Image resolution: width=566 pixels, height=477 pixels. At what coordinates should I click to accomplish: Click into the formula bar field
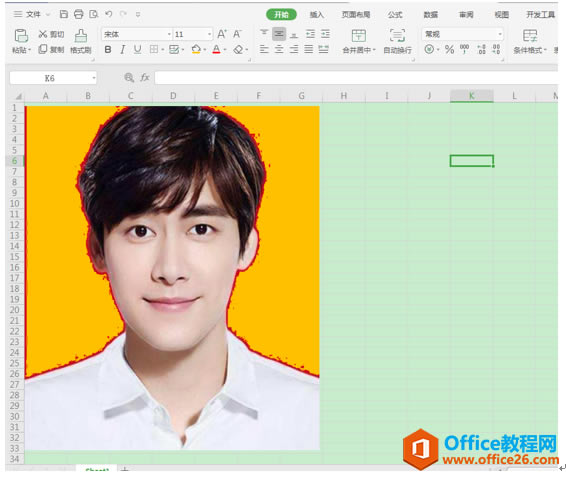pos(356,77)
